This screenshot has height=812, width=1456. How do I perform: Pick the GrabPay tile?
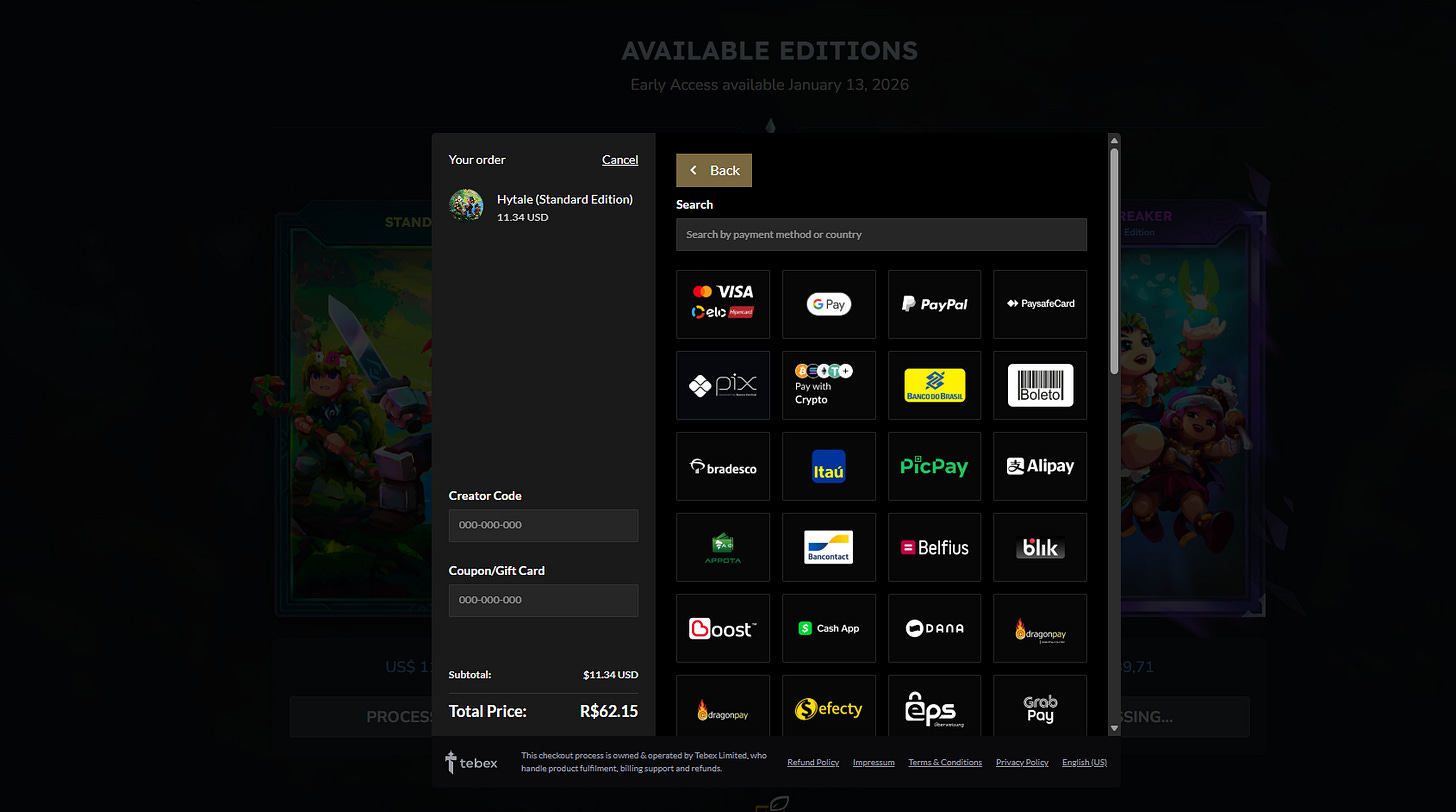point(1040,706)
